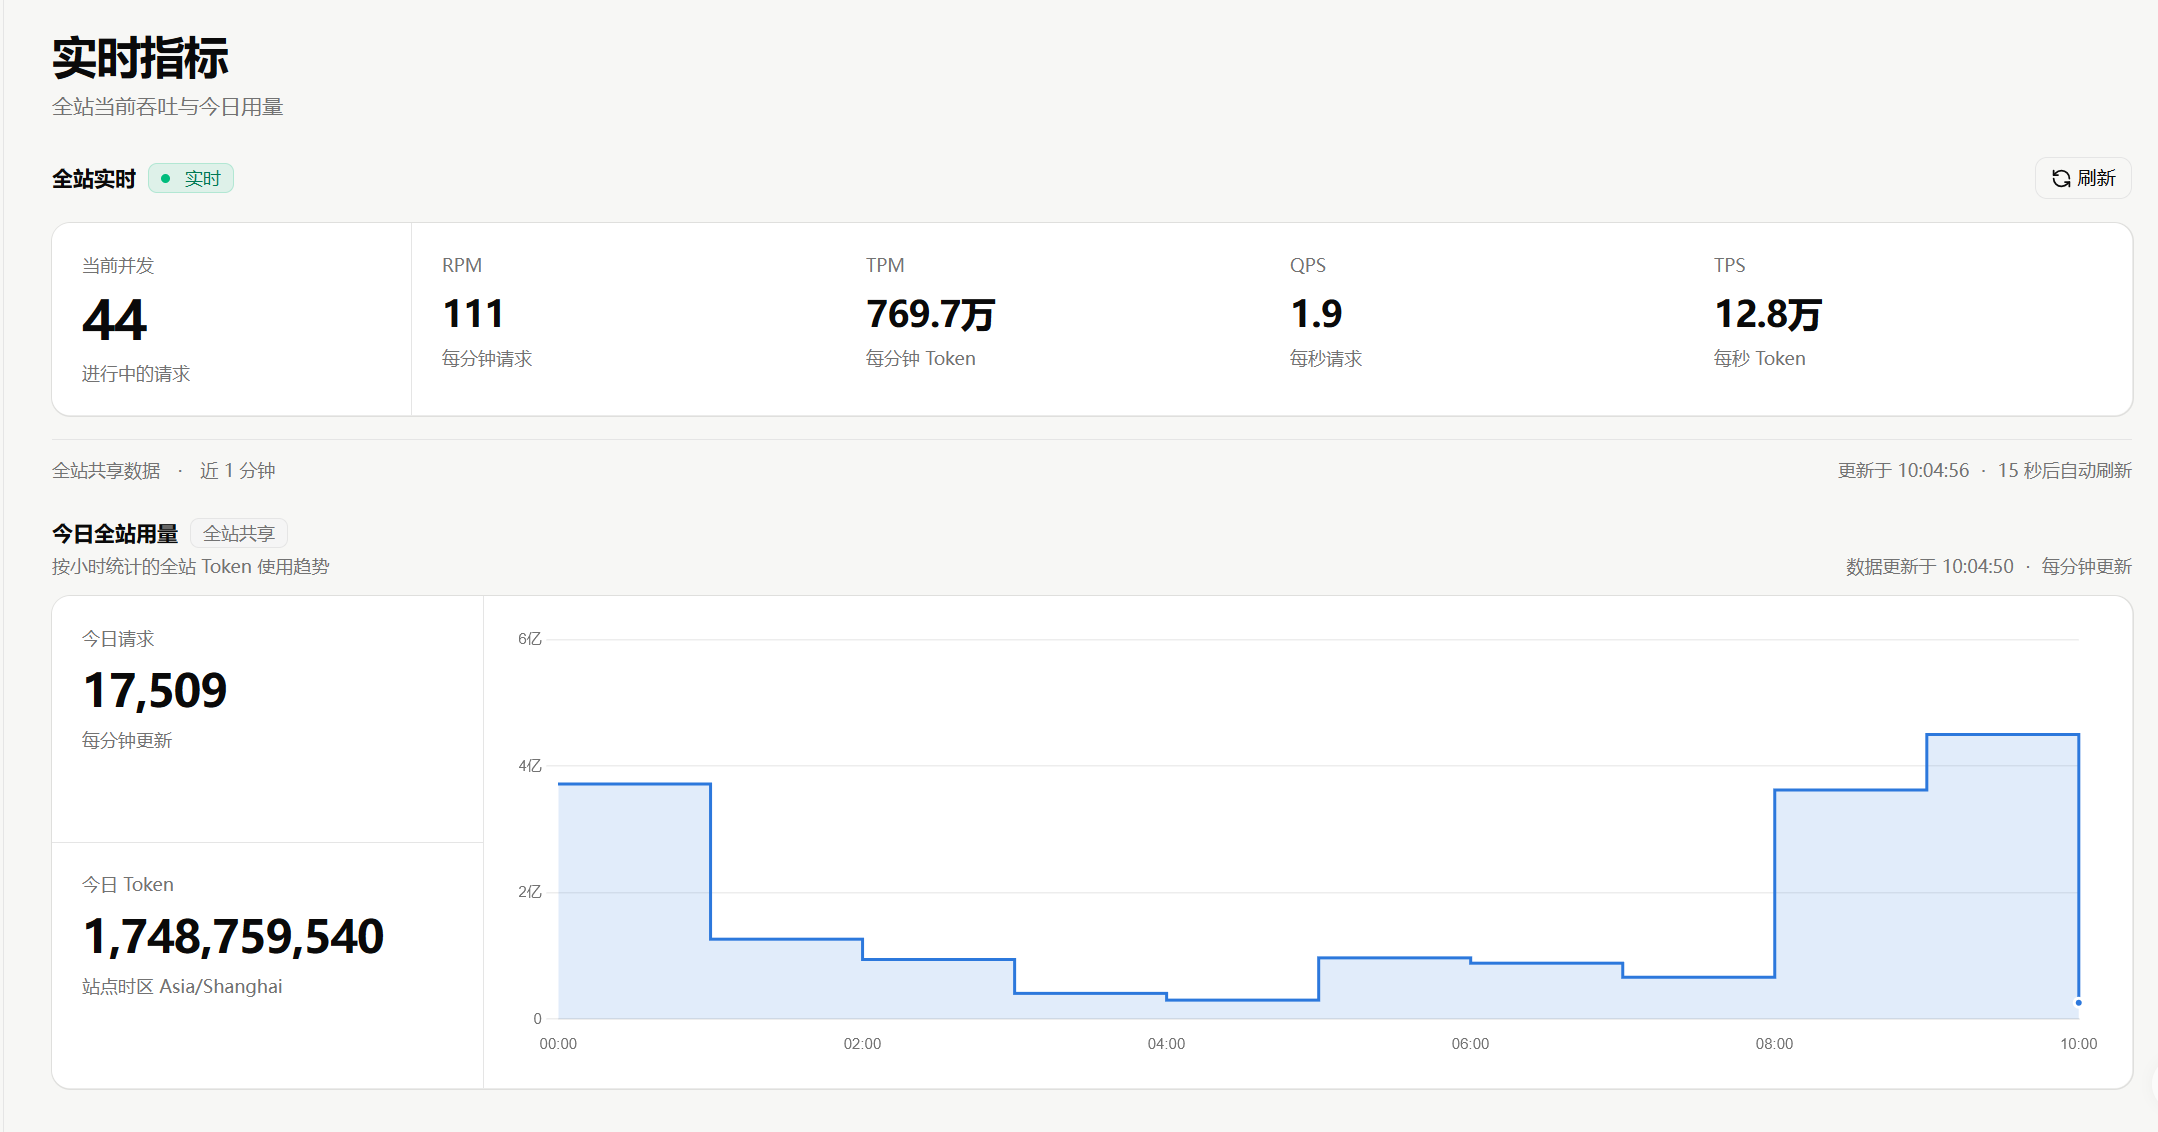Click the 今日 Token 1,748,759,540 value
This screenshot has width=2158, height=1132.
233,936
